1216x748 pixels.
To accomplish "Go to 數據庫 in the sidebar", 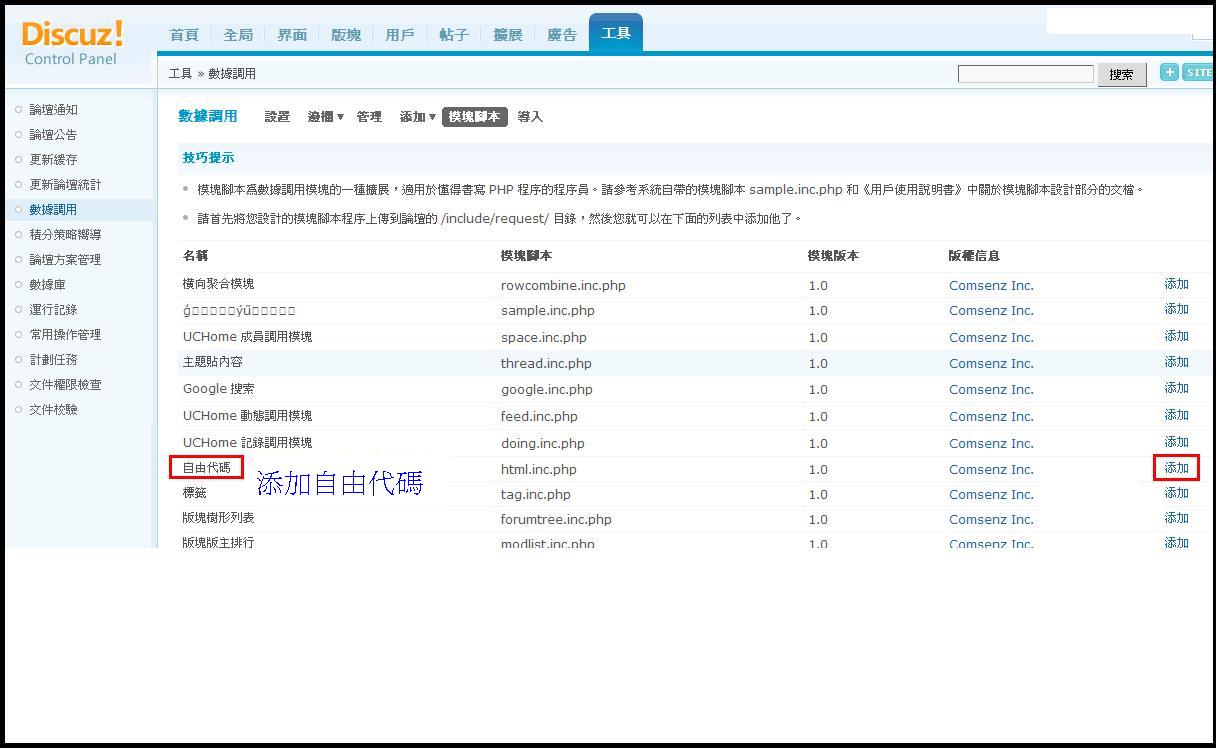I will tap(47, 285).
